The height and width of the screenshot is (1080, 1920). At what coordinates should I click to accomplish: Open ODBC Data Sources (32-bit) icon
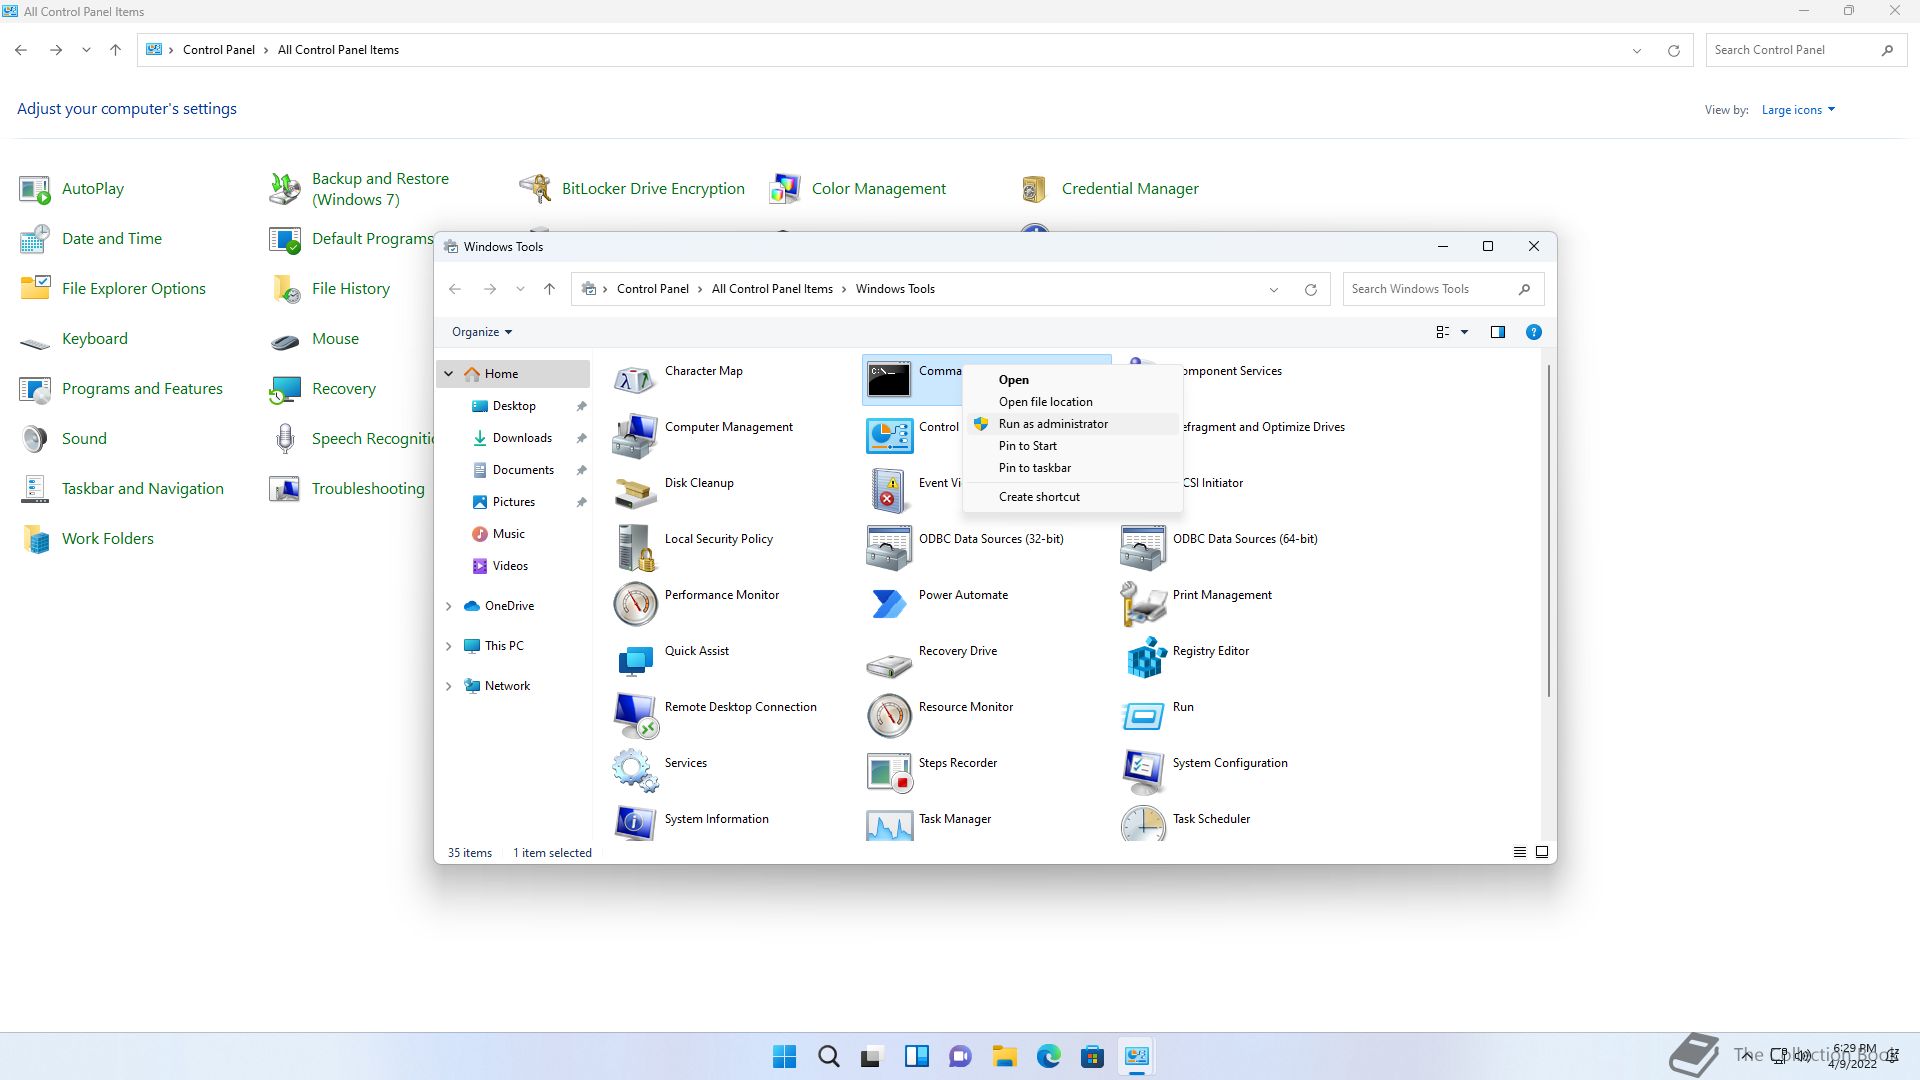(889, 547)
